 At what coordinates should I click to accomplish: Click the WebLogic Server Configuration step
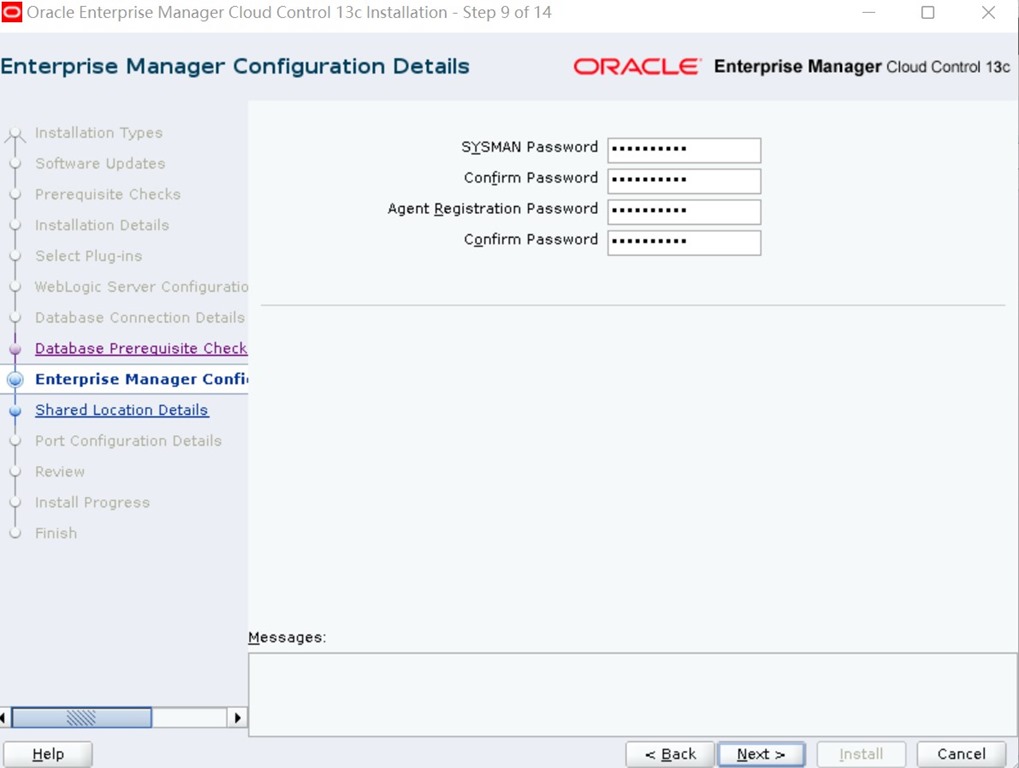141,287
